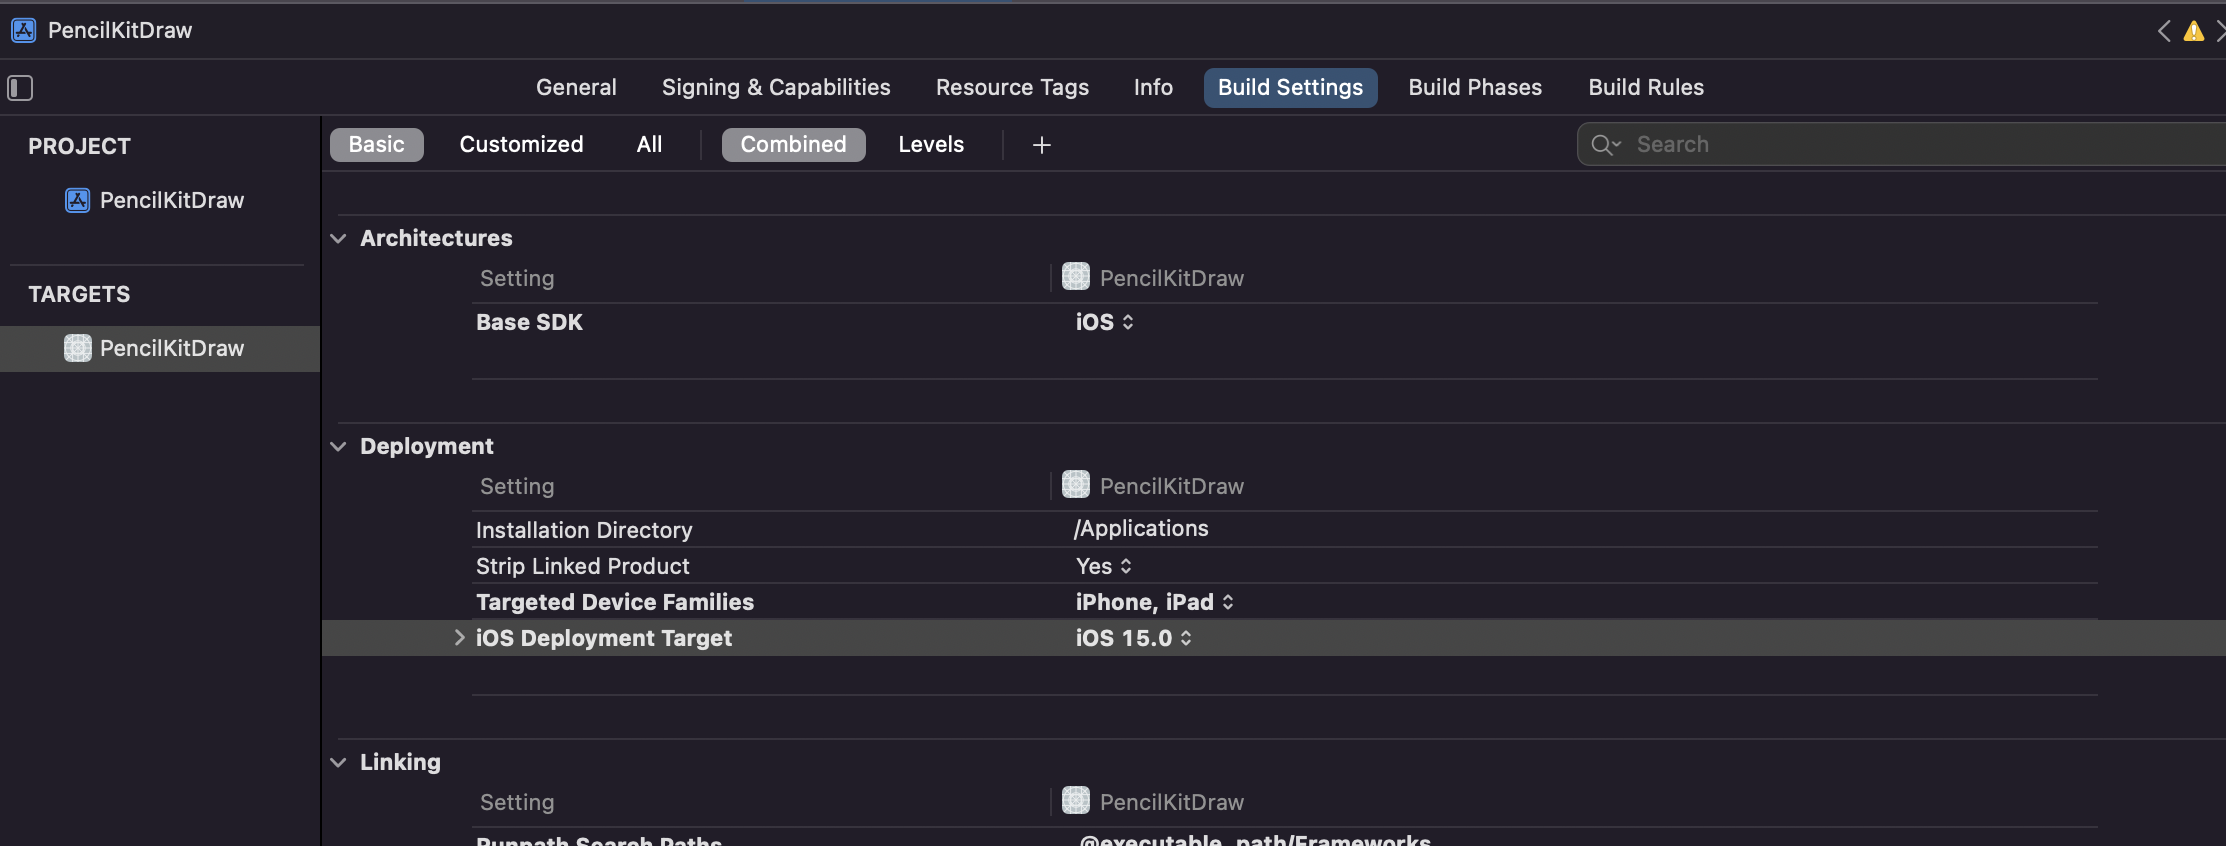Click the plus icon to add build setting
The height and width of the screenshot is (846, 2226).
[x=1041, y=145]
